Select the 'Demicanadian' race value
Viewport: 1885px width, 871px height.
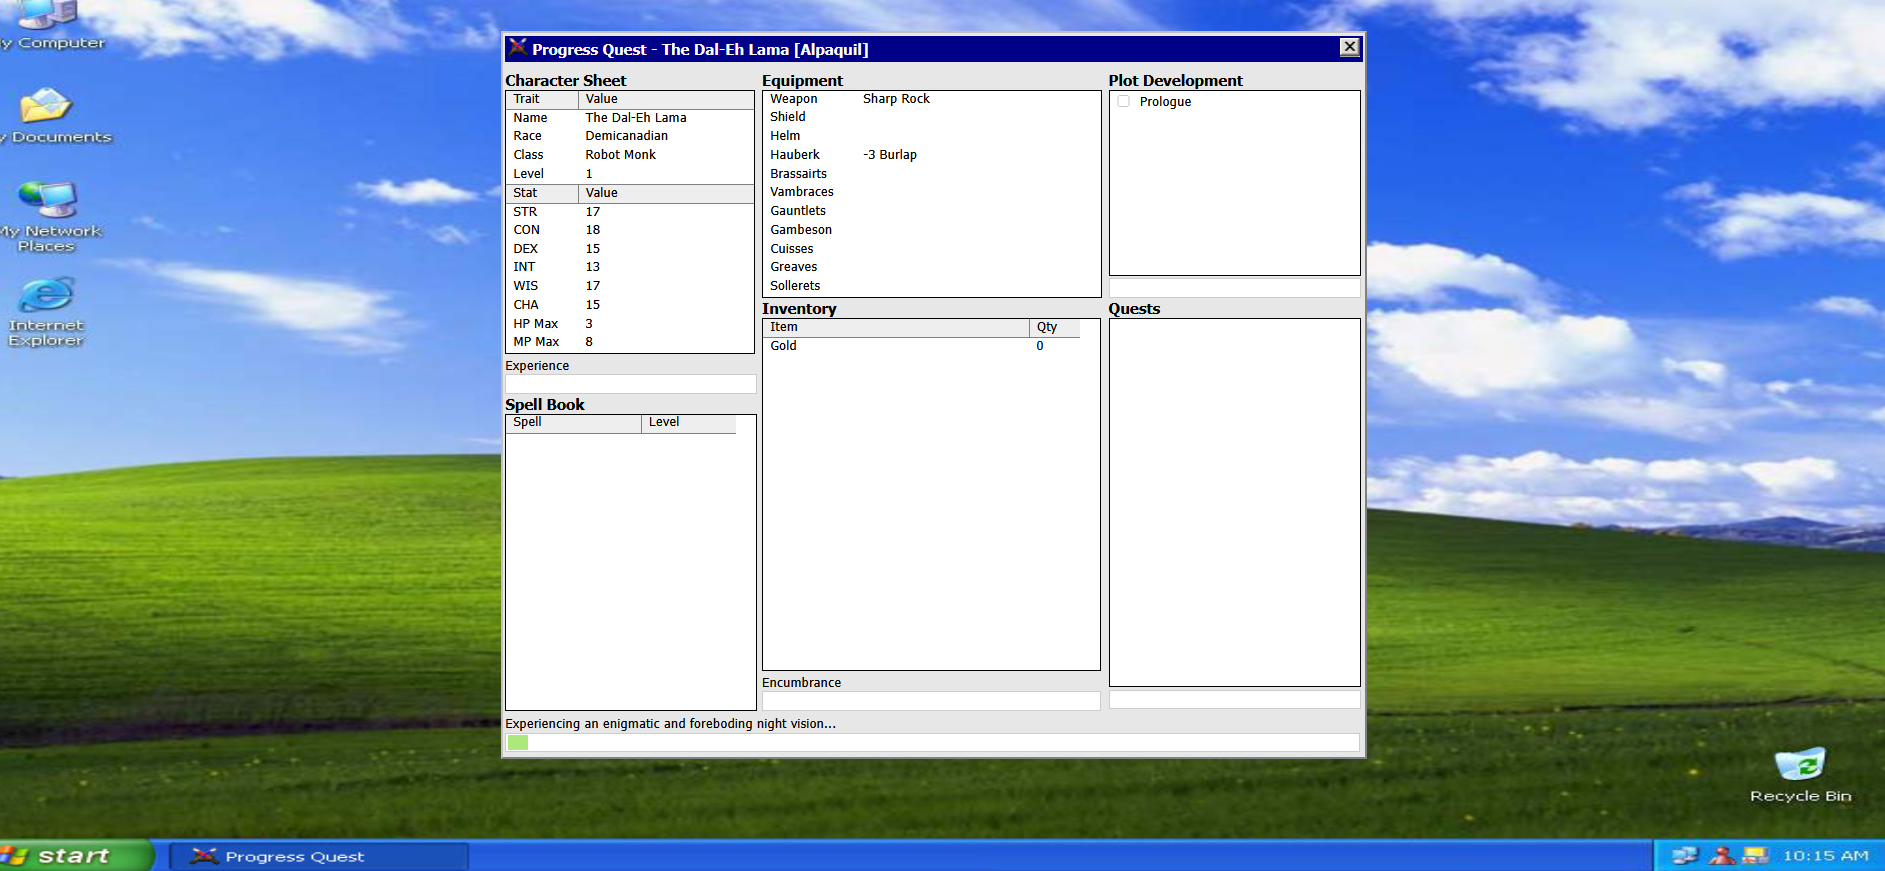(627, 136)
